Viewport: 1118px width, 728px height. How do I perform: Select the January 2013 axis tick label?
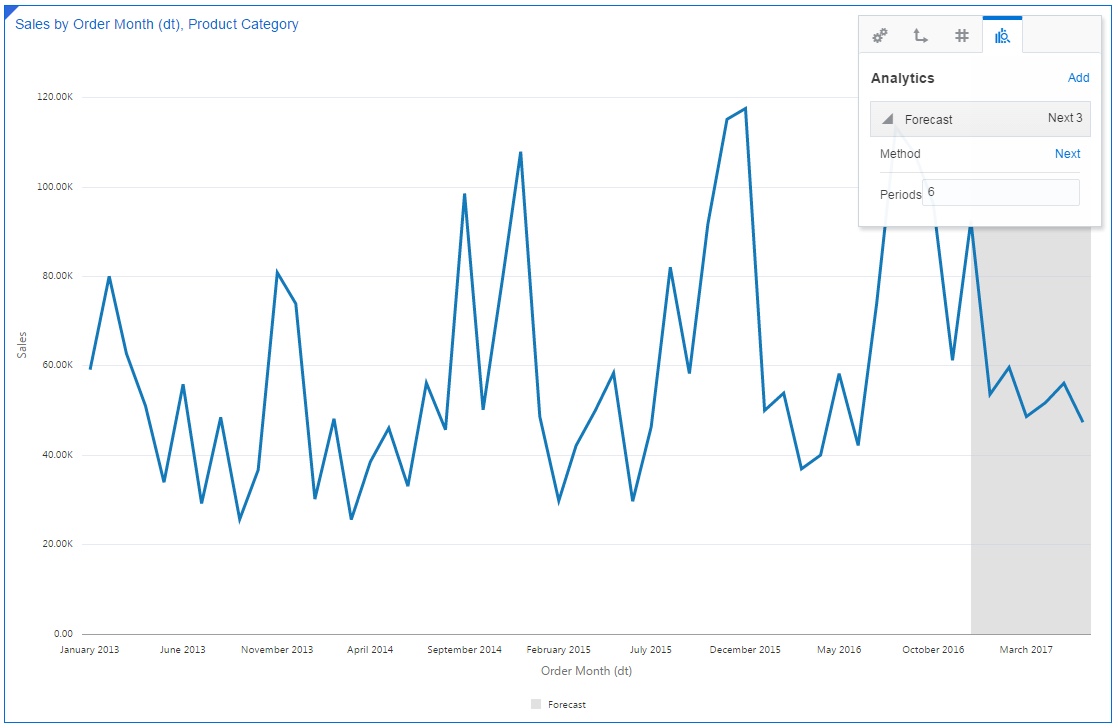[88, 649]
